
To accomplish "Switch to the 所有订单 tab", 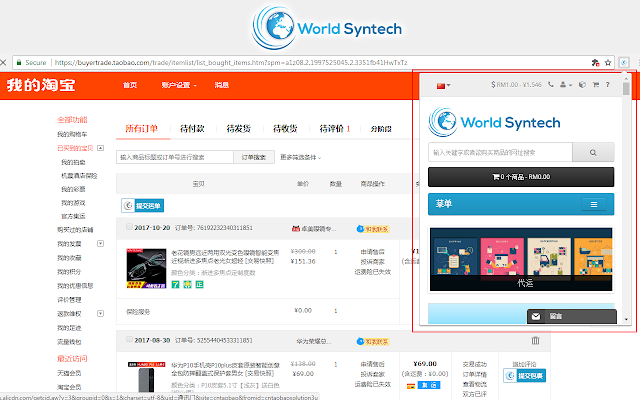I will [x=141, y=129].
